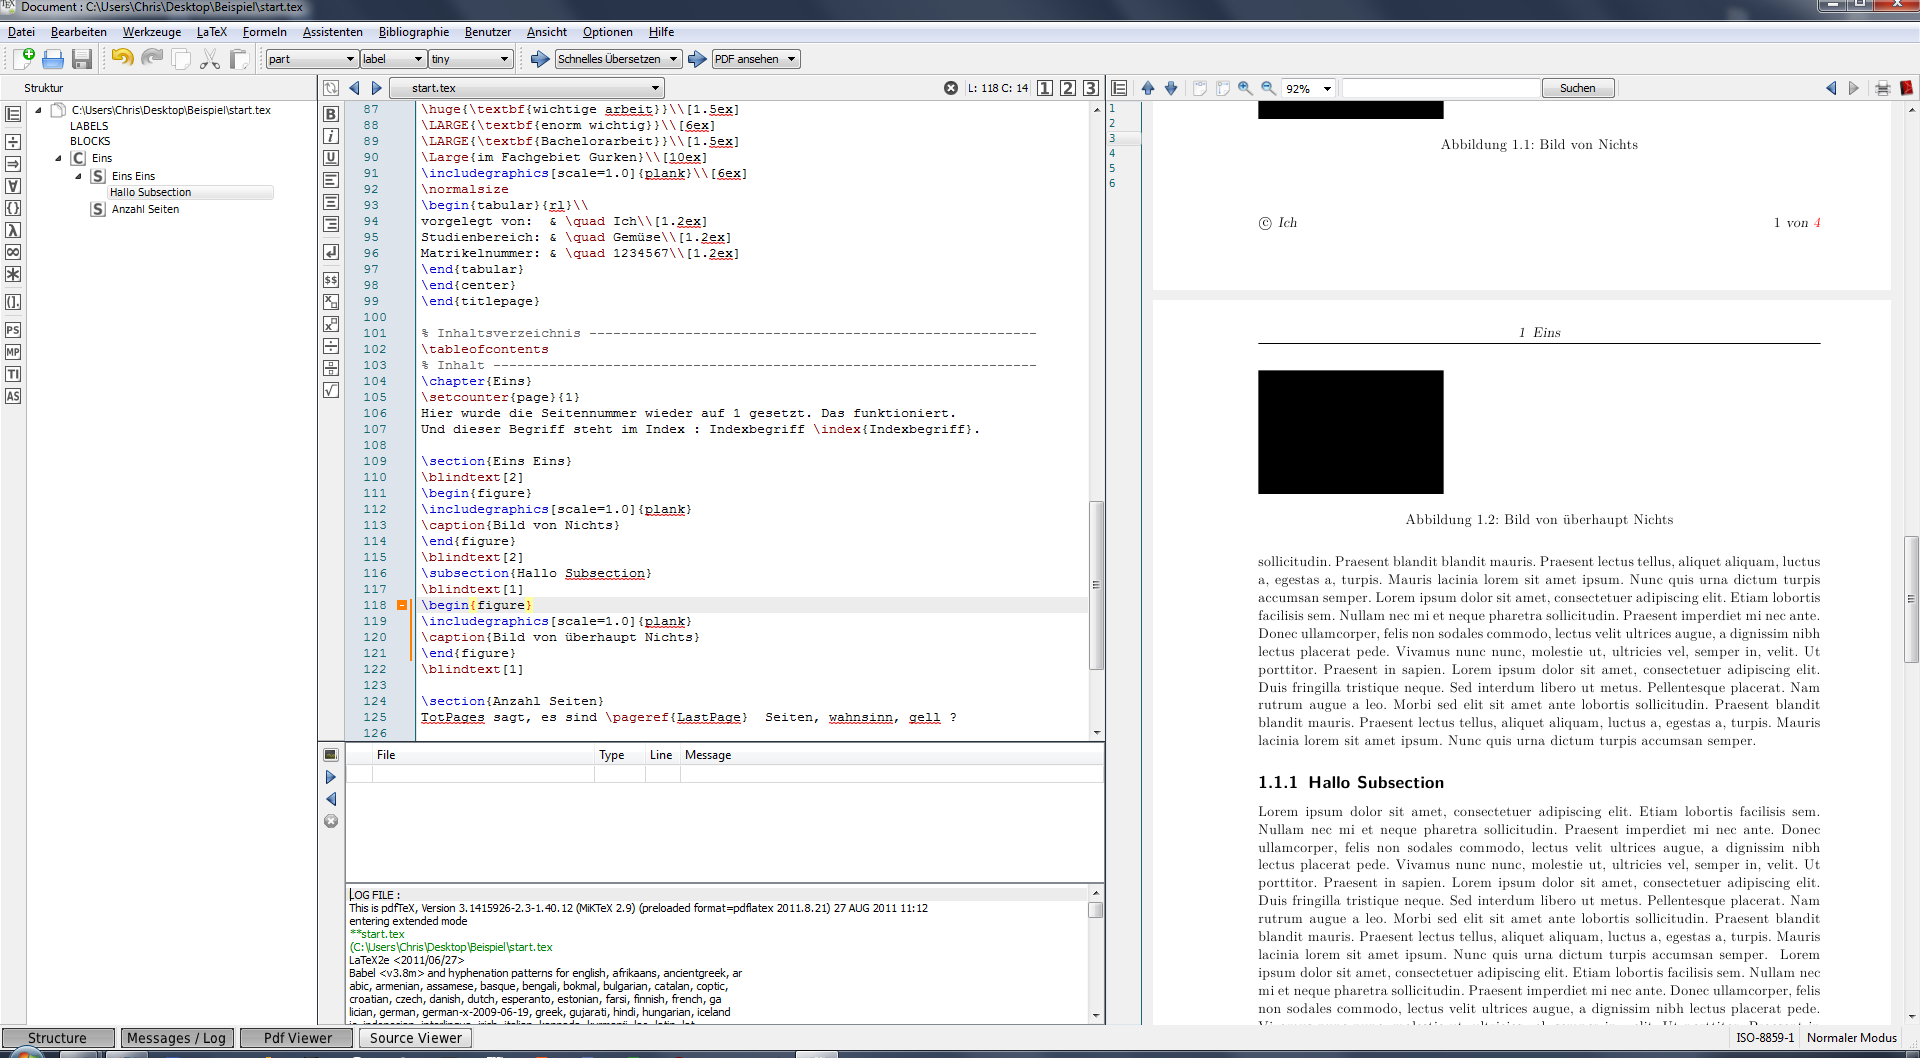Click the run arrow beside Schnelles Übersetzen
Screen dimensions: 1920x1058
540,59
